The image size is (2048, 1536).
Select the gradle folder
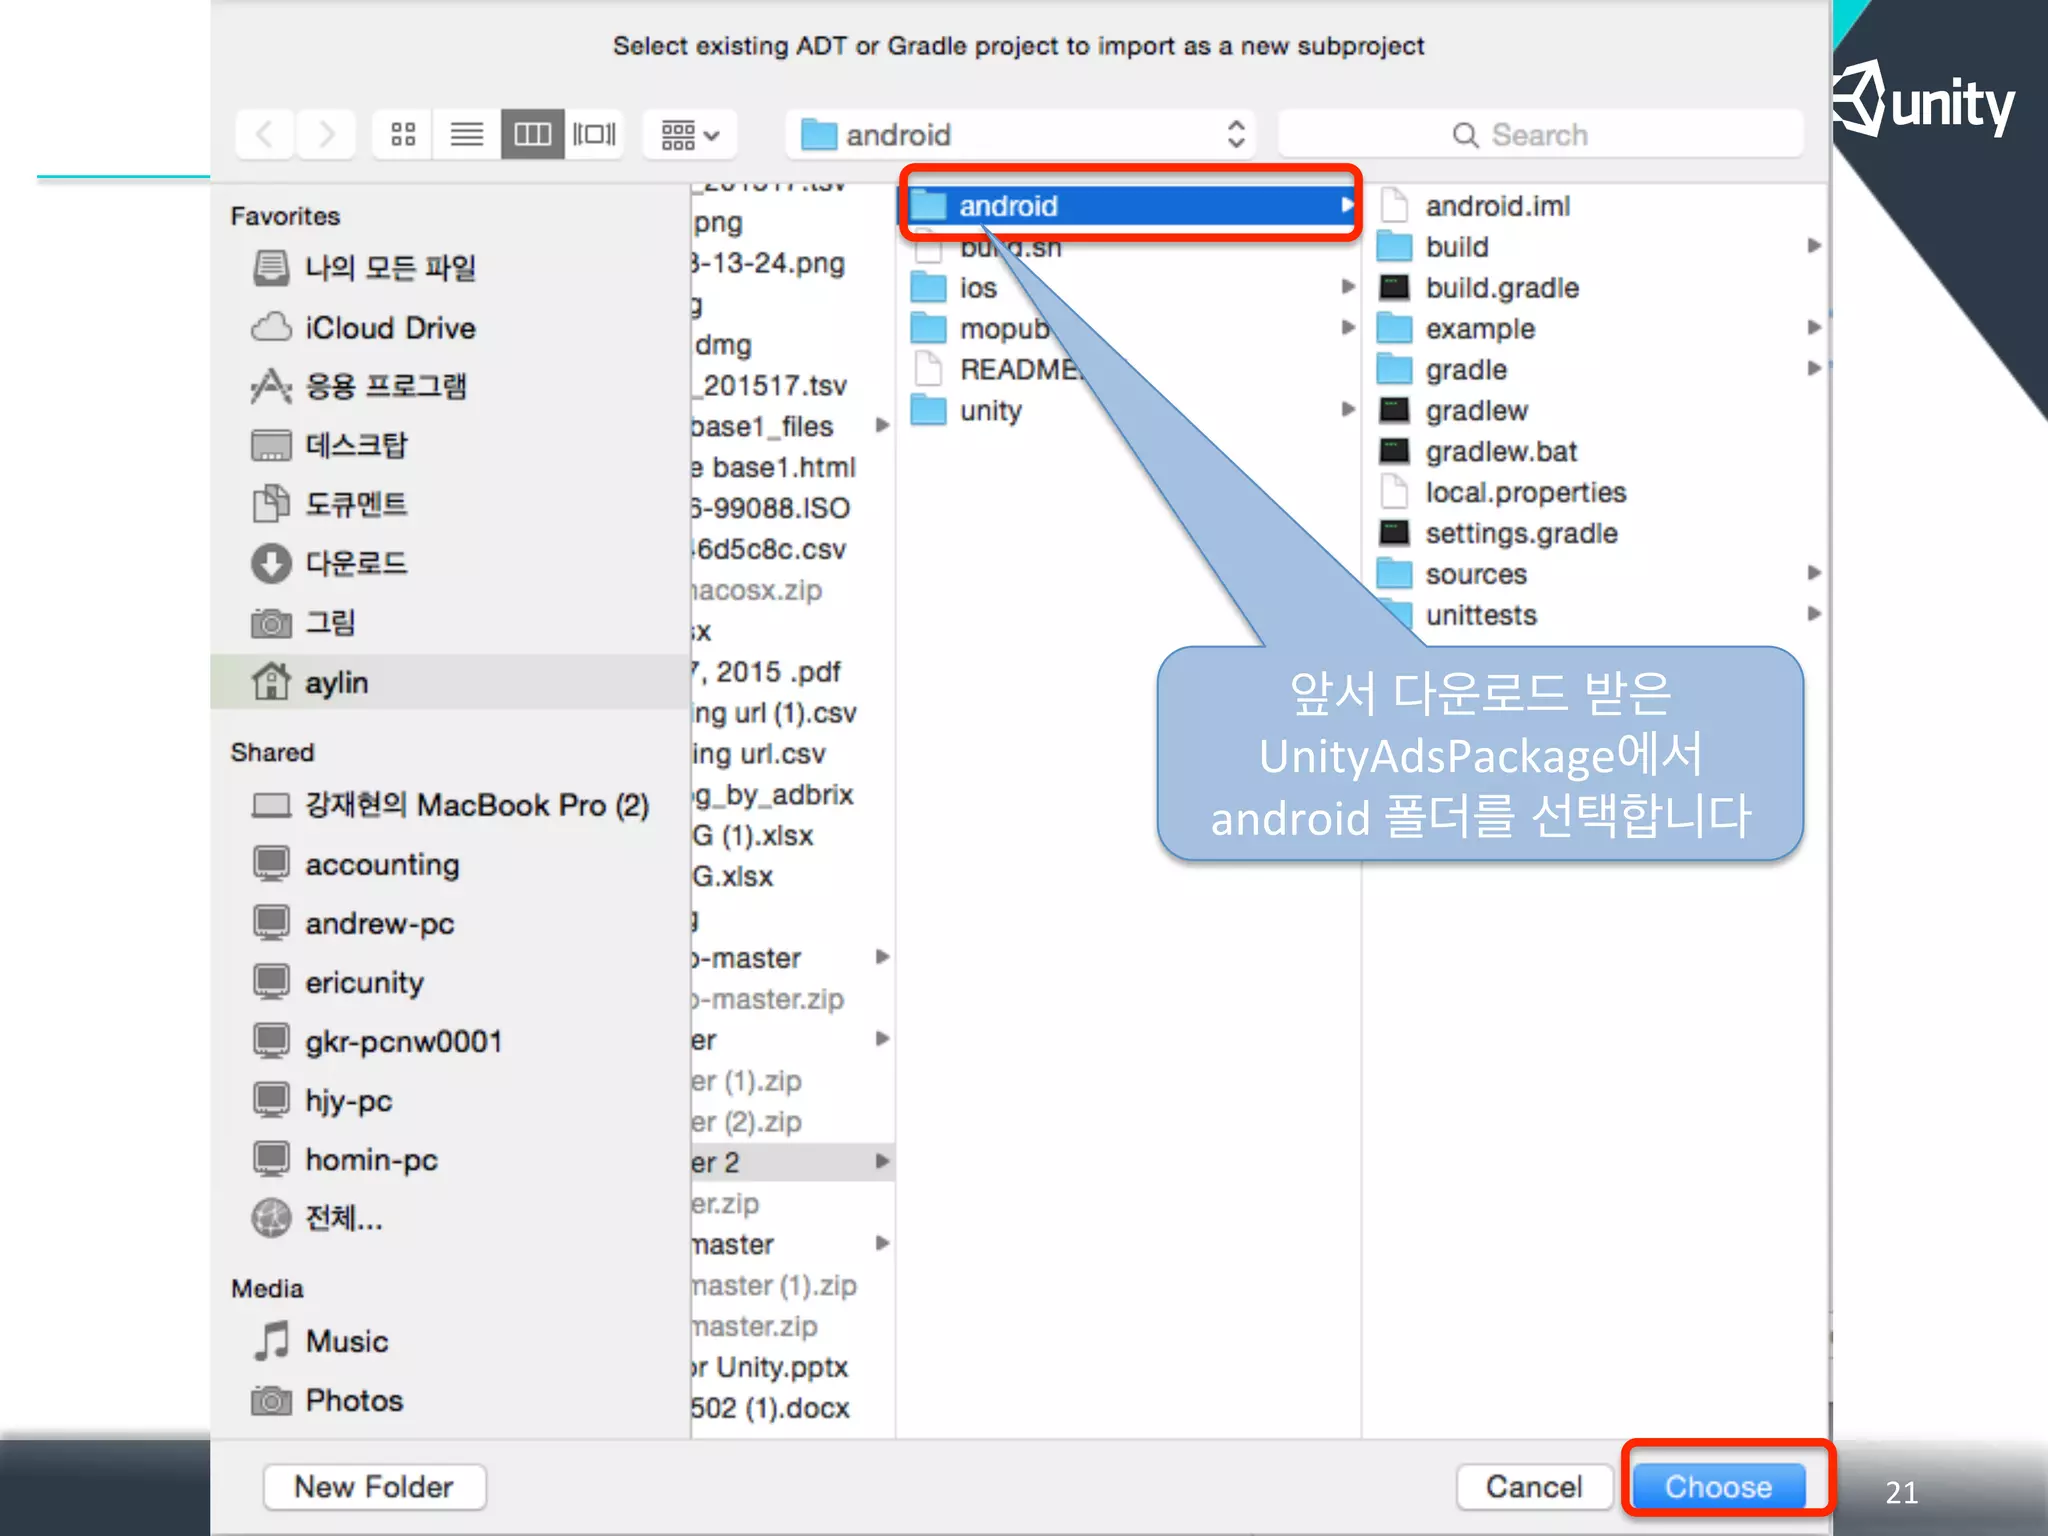pos(1443,370)
